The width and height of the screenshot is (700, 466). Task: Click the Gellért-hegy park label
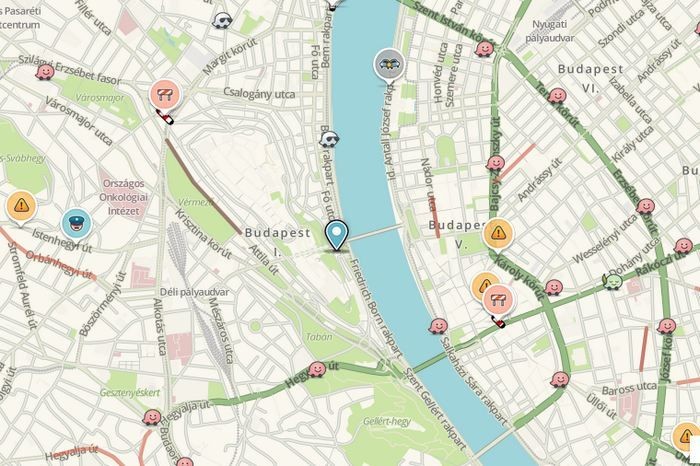[387, 421]
